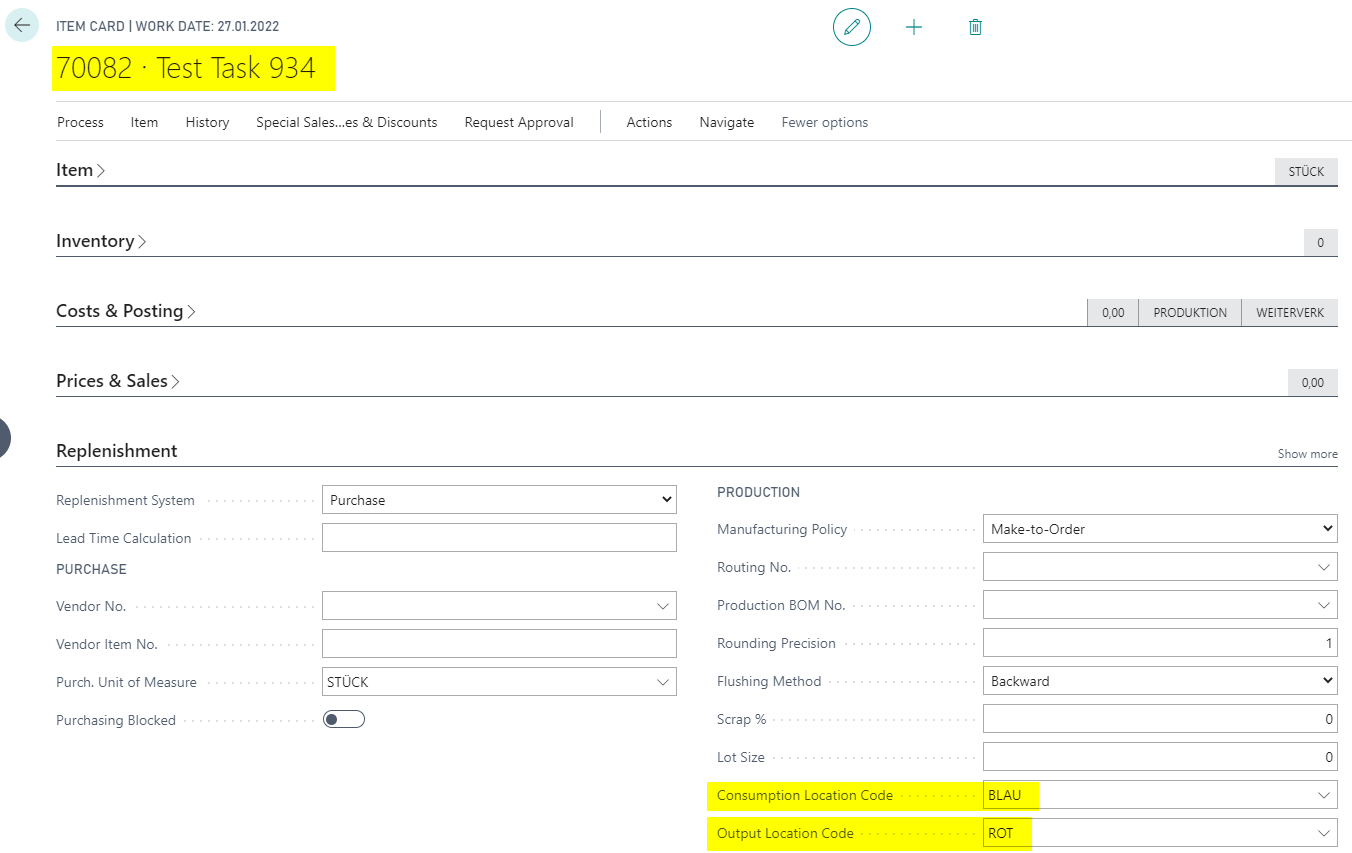
Task: Expand the Inventory section
Action: pos(100,241)
